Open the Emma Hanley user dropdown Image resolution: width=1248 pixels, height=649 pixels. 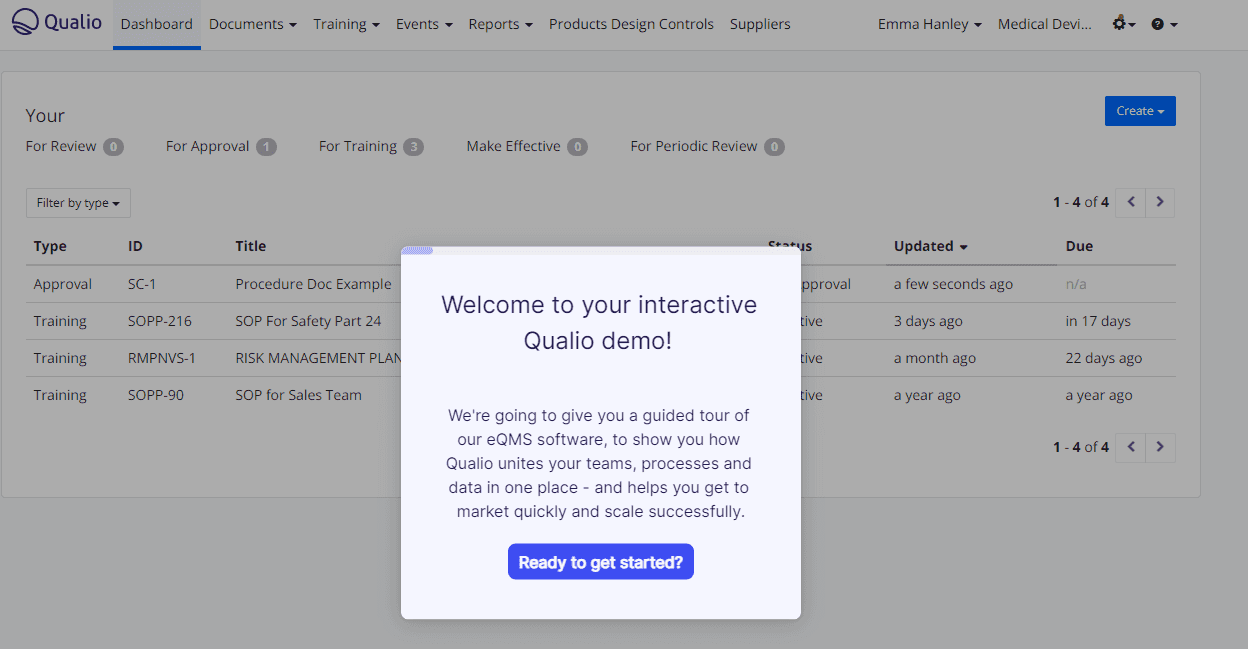pos(929,24)
